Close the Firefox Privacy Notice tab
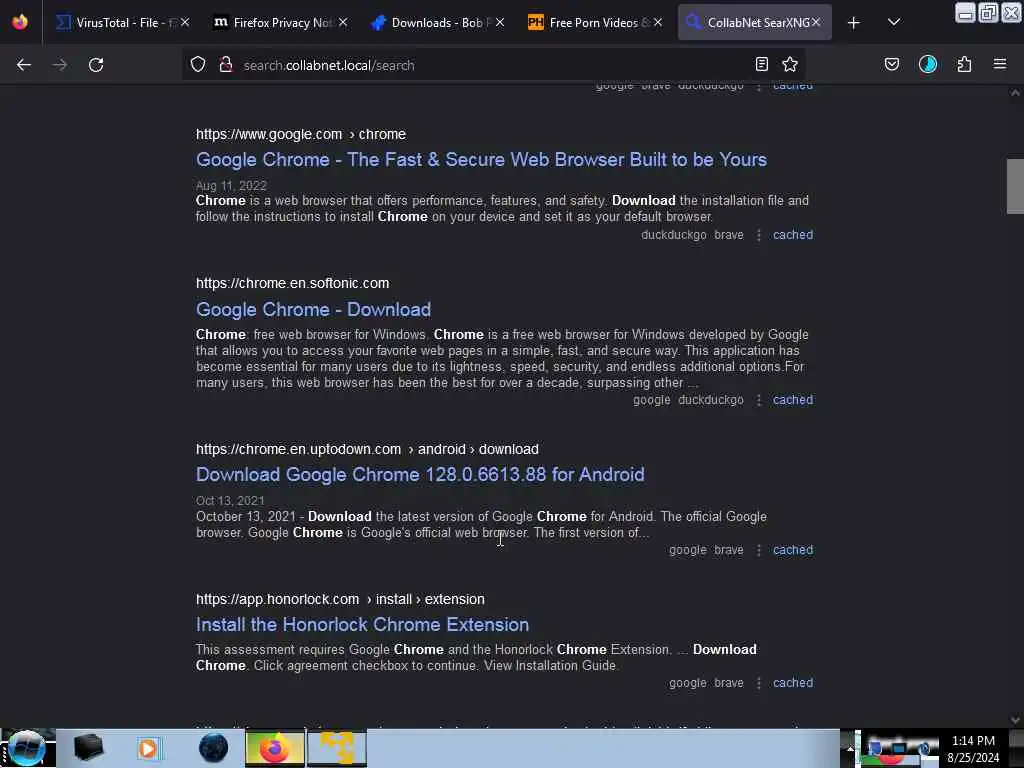The height and width of the screenshot is (768, 1024). (344, 22)
